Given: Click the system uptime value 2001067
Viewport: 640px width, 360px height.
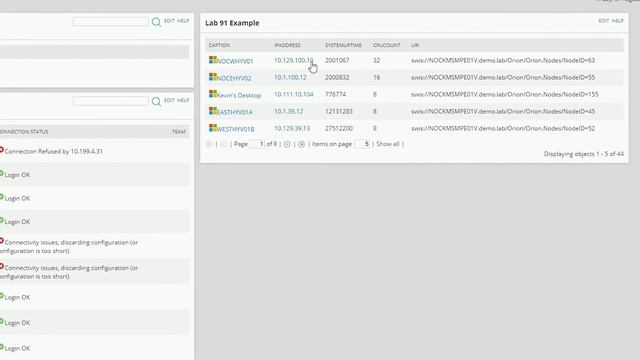Looking at the screenshot, I should (x=337, y=60).
